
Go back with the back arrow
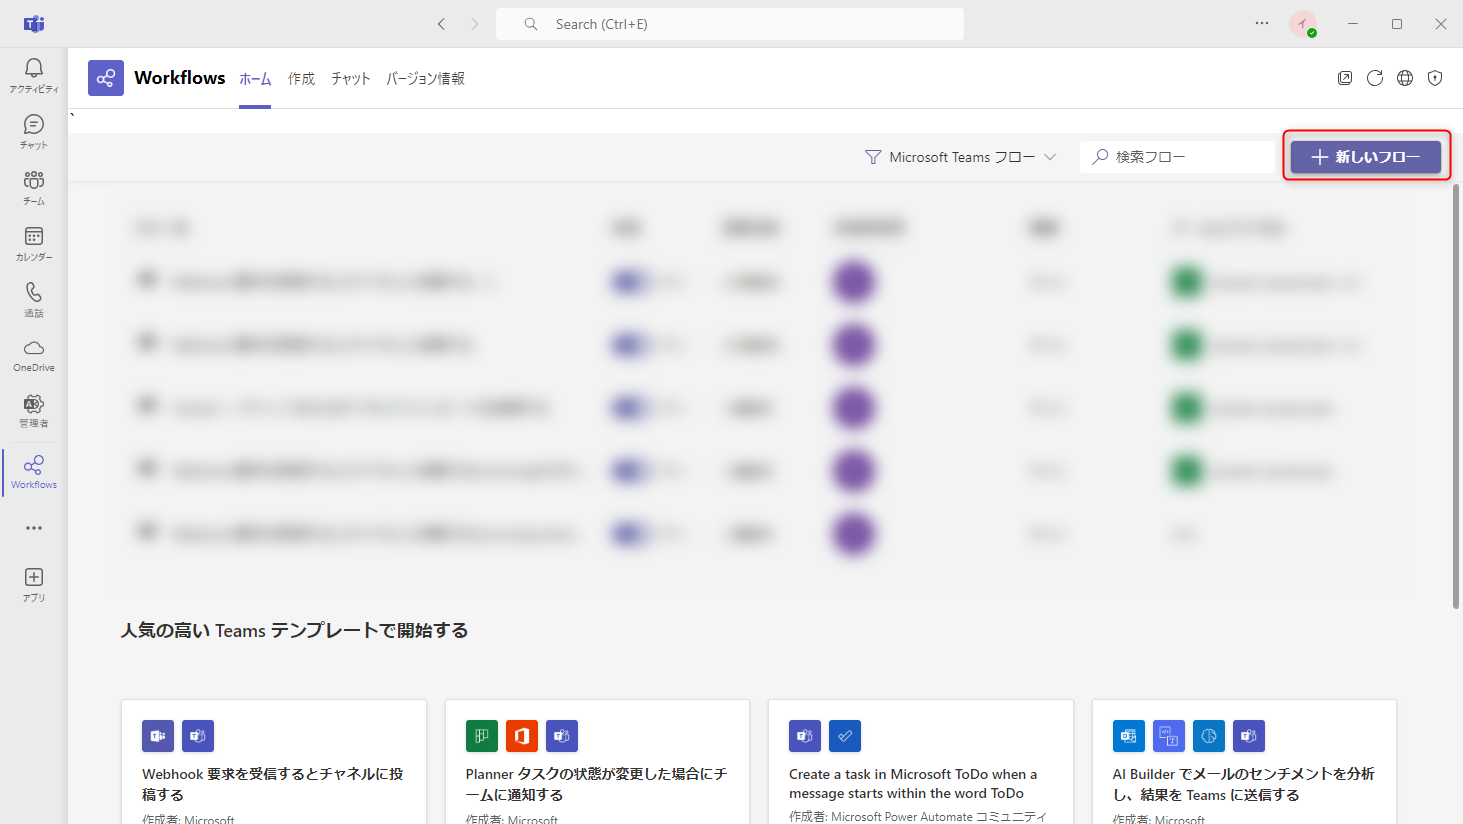point(441,24)
